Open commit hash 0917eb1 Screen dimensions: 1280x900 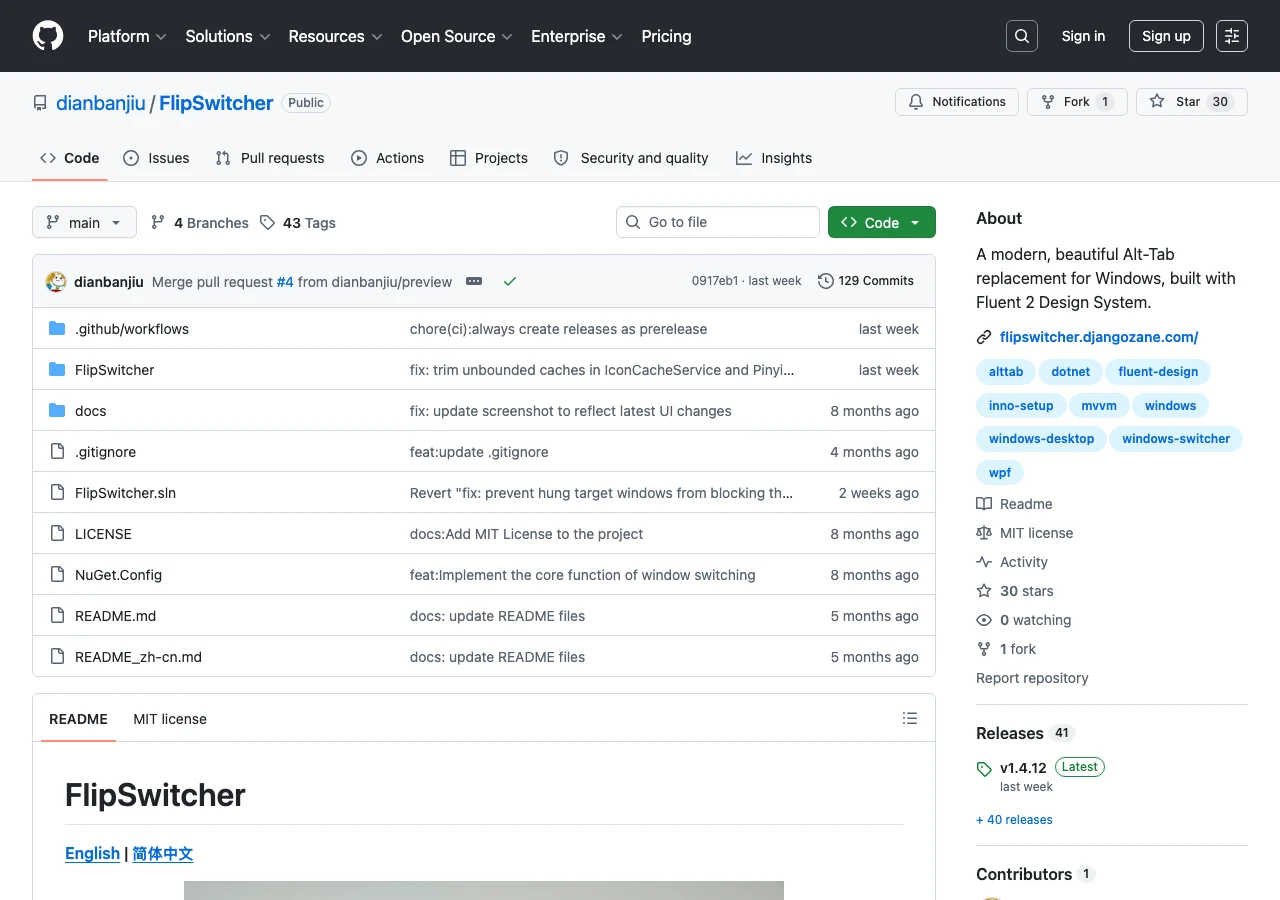(715, 281)
